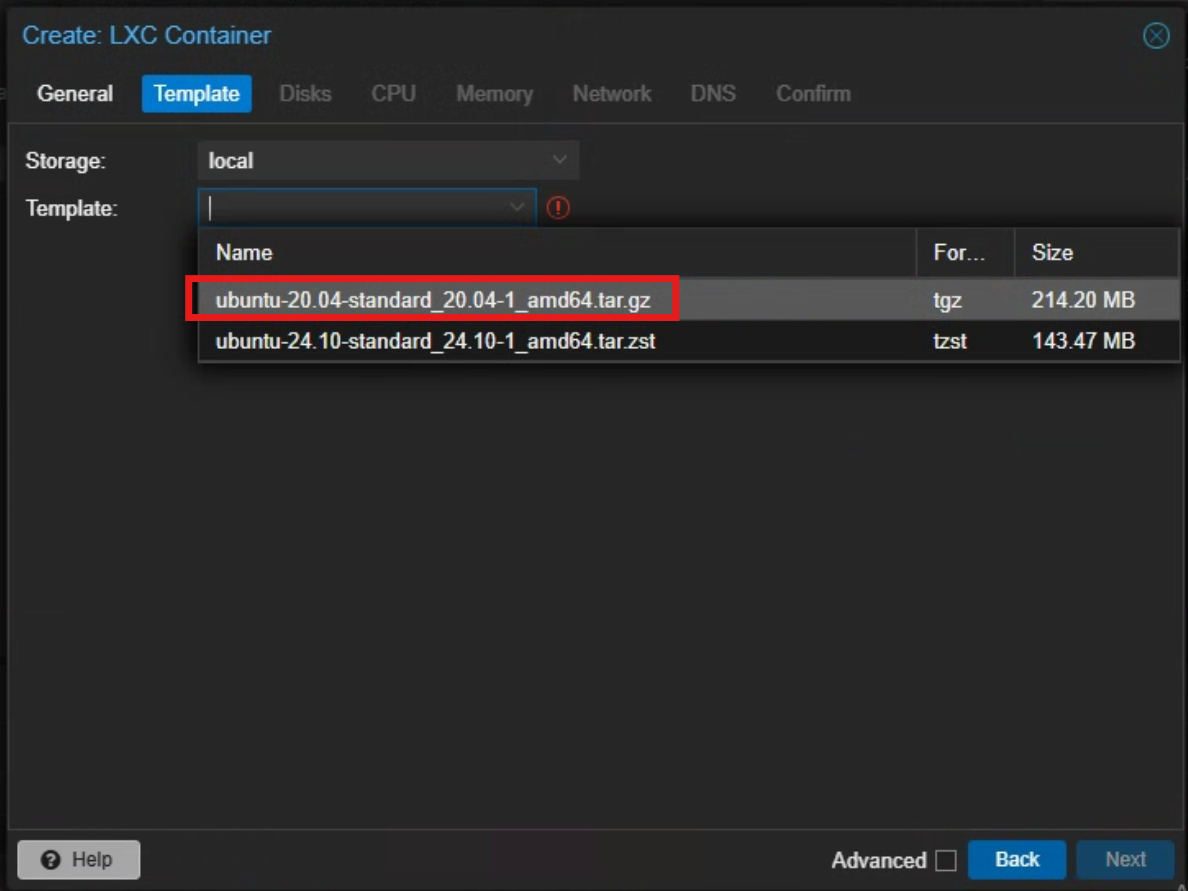The height and width of the screenshot is (891, 1188).
Task: Sort templates by Format column header
Action: tap(965, 252)
